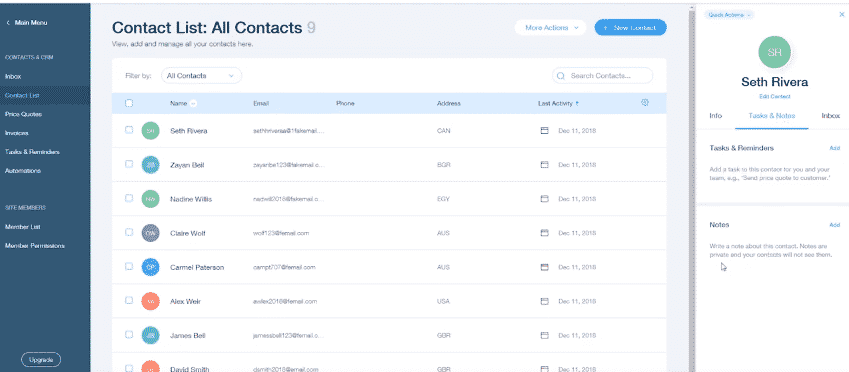Open Member Permissions in the sidebar

pyautogui.click(x=35, y=245)
